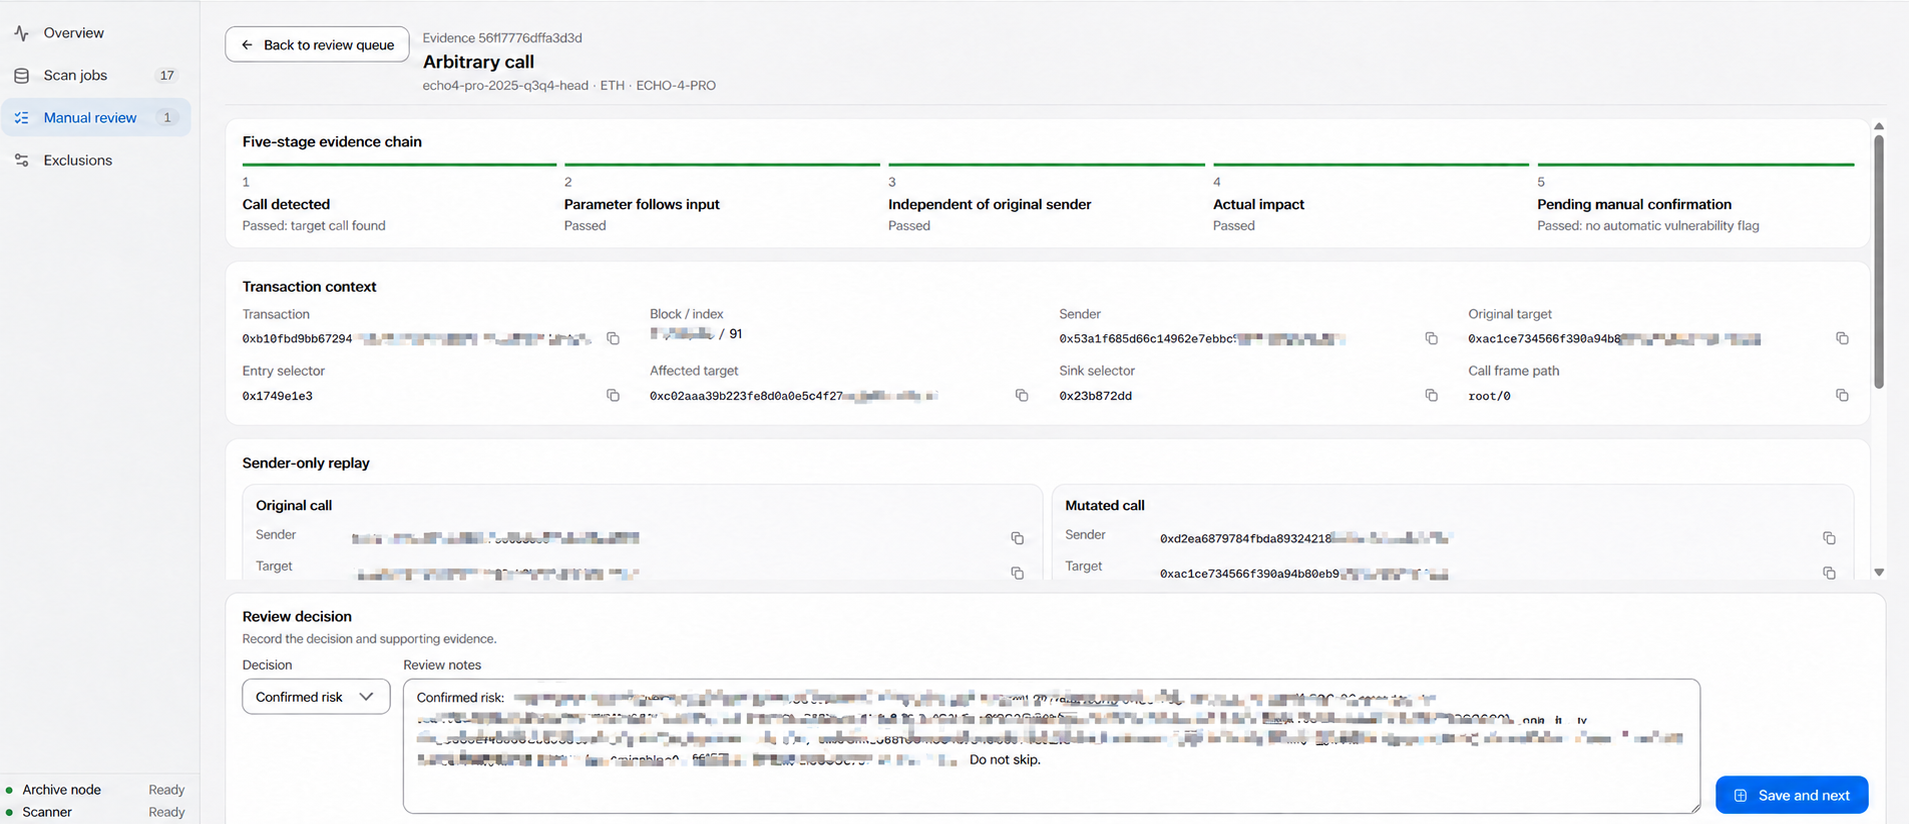Select stage 3 Independent of original sender
The height and width of the screenshot is (824, 1909).
[1046, 199]
